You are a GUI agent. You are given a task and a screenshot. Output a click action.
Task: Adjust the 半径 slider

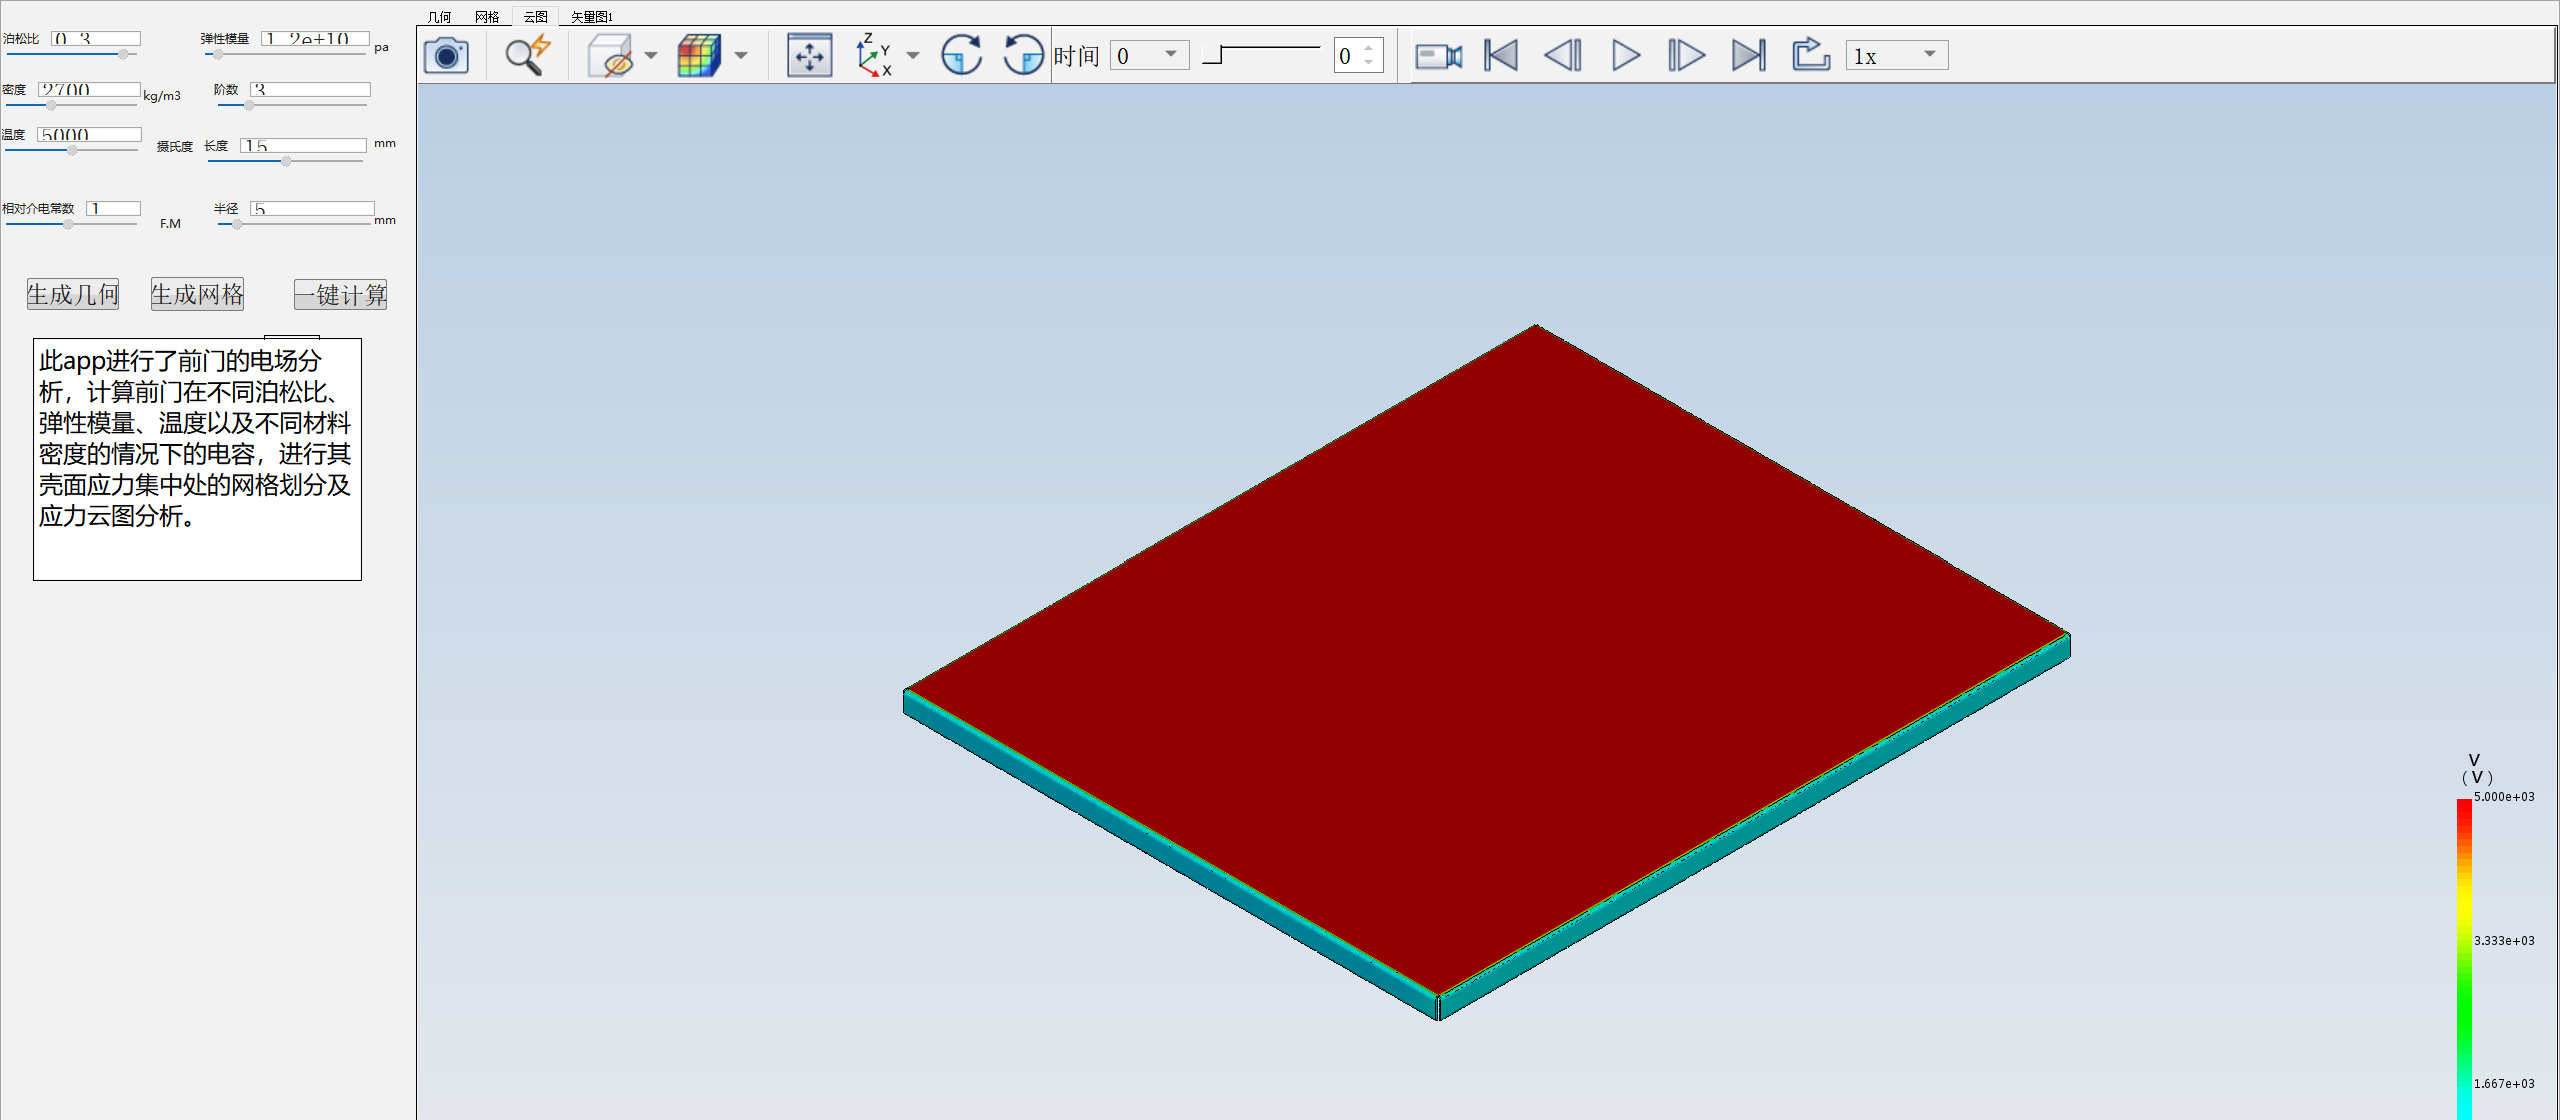coord(294,224)
